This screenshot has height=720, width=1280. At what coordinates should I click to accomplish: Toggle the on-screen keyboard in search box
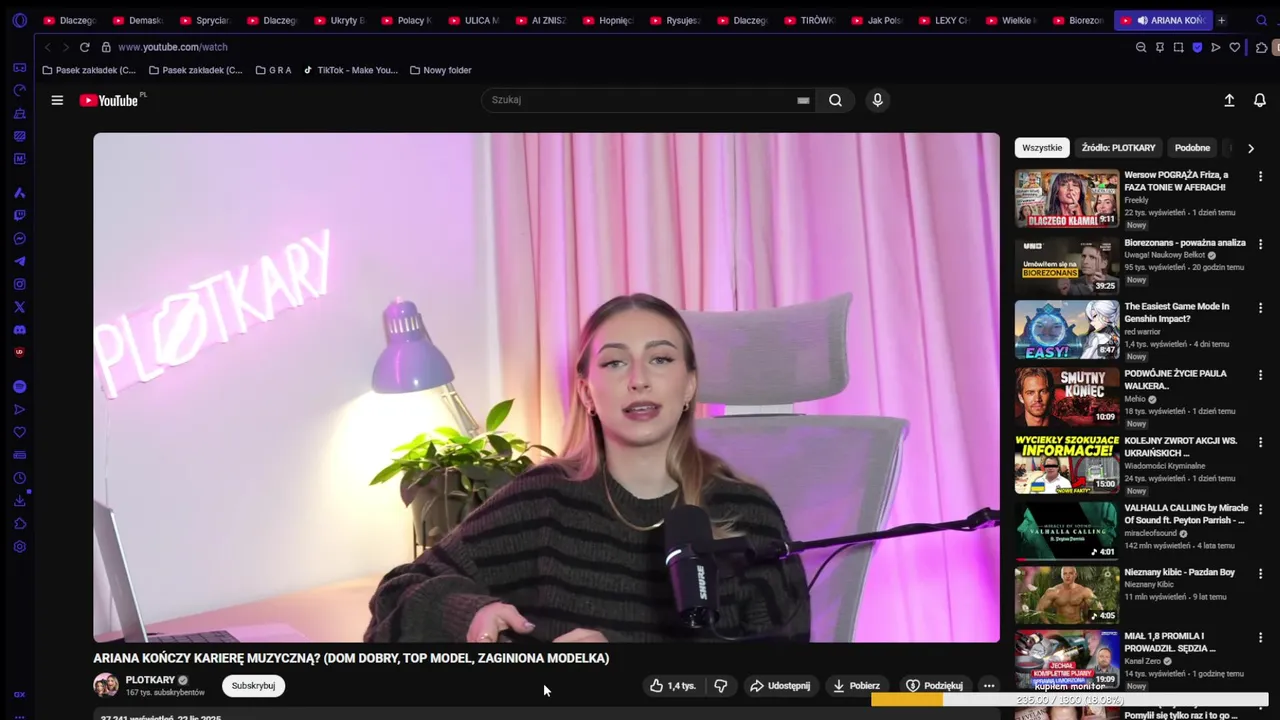coord(803,100)
